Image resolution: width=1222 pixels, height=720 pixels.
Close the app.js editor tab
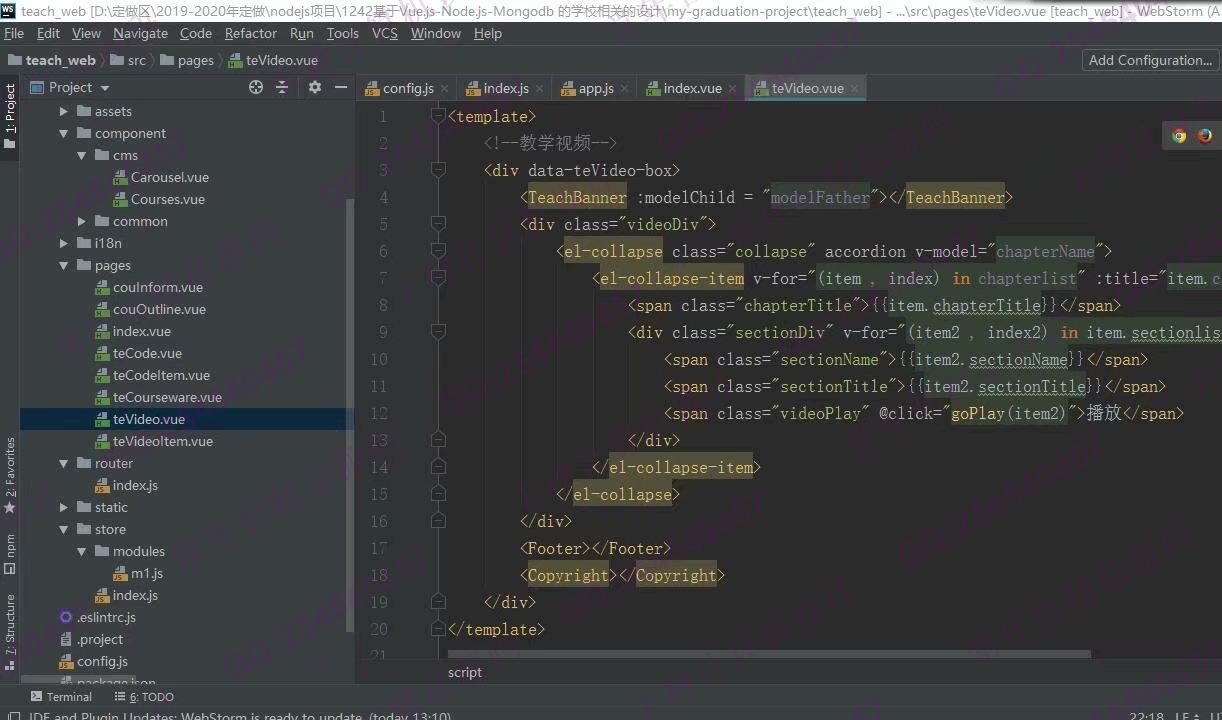click(x=624, y=89)
